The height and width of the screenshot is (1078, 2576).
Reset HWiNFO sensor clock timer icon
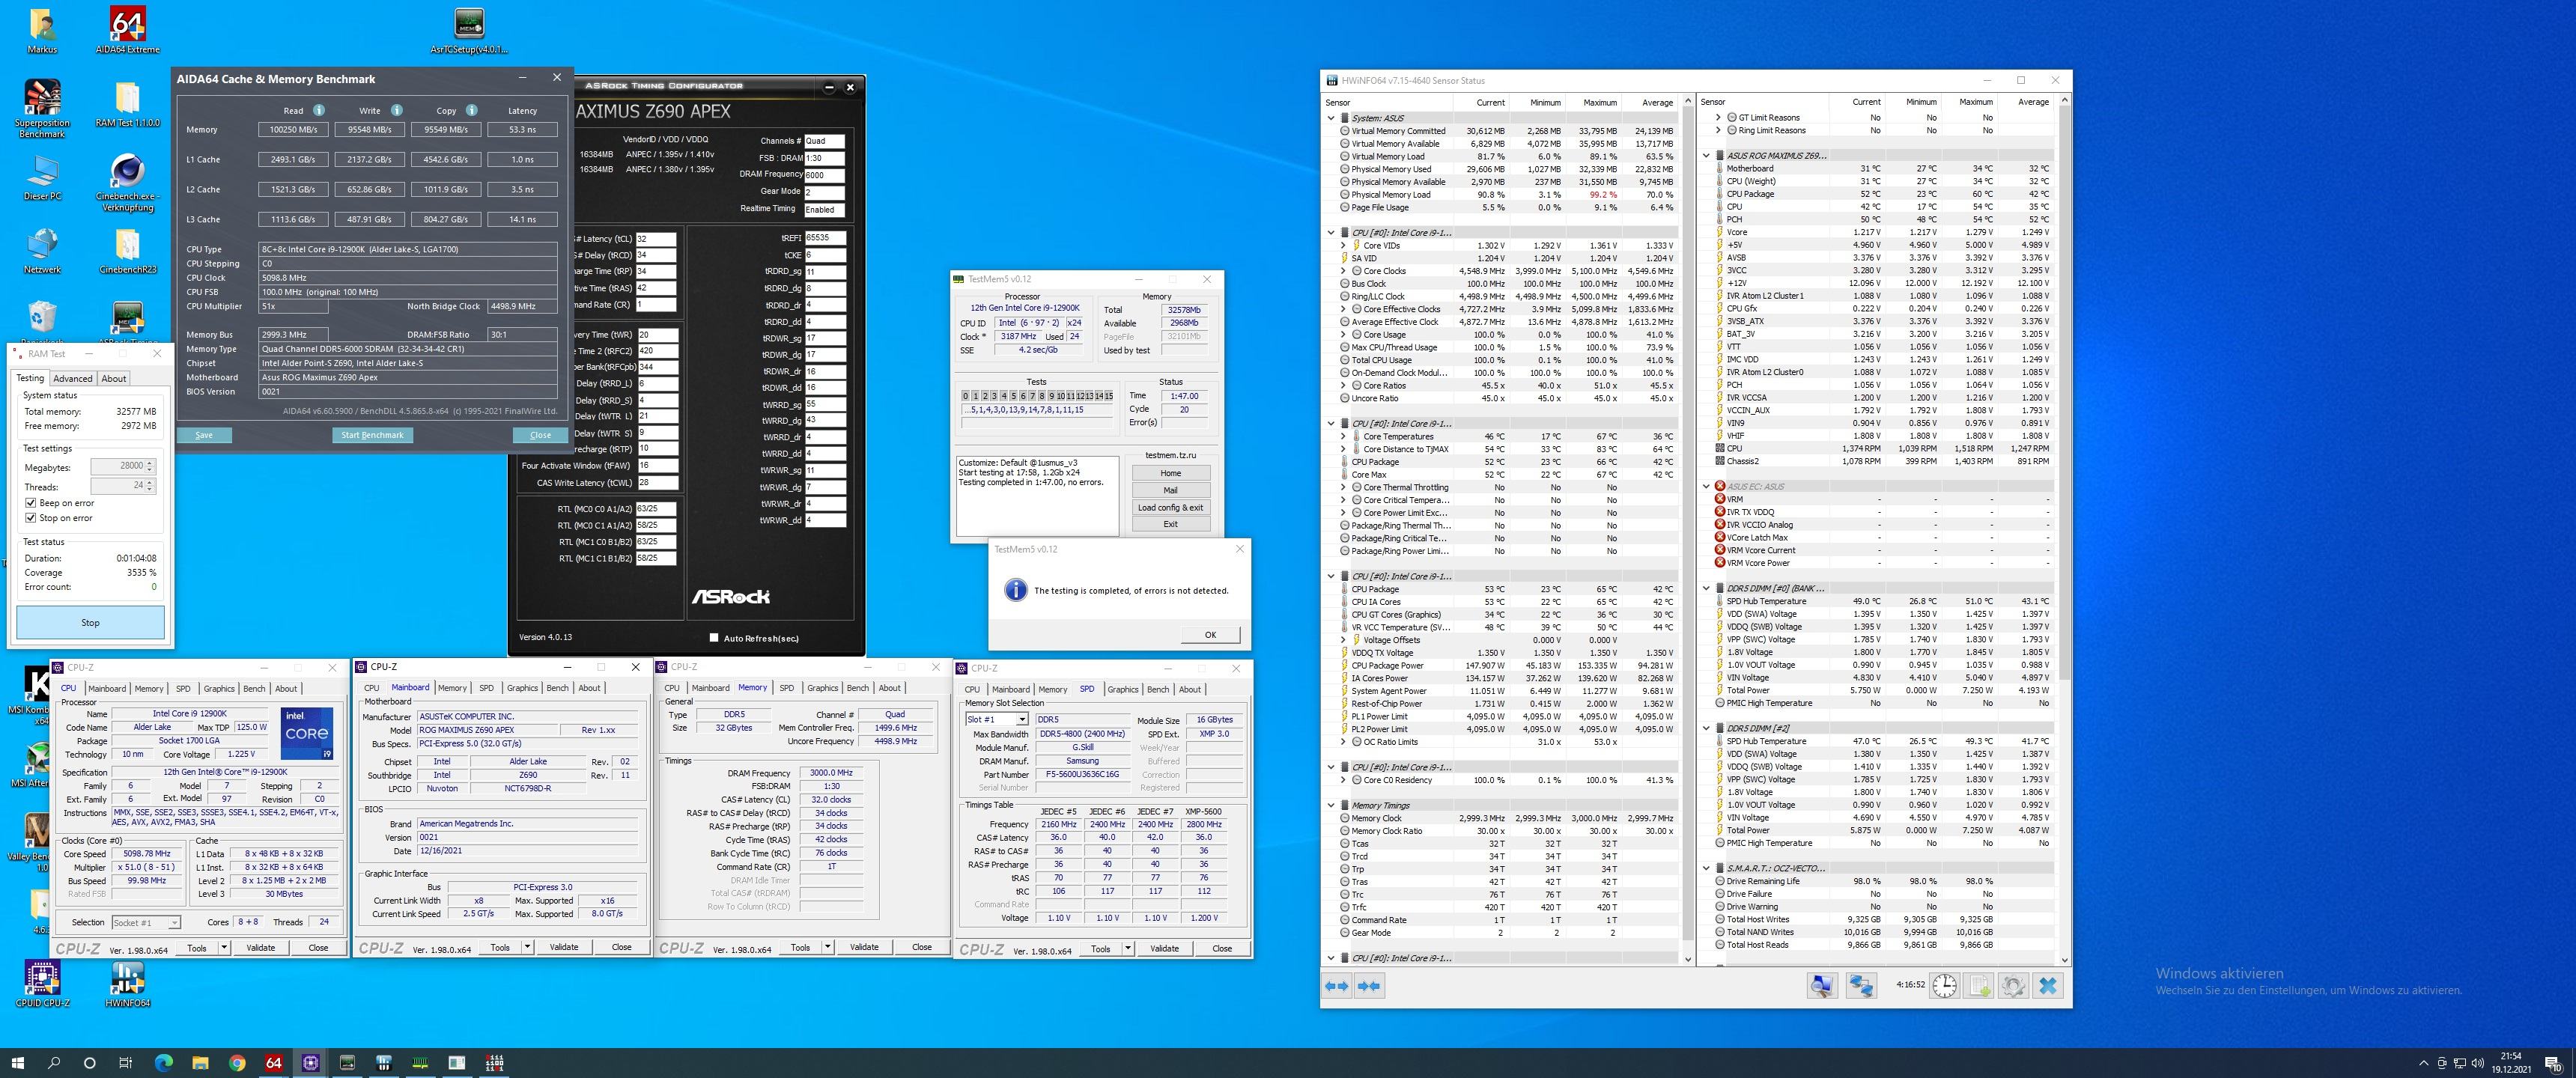[1944, 986]
